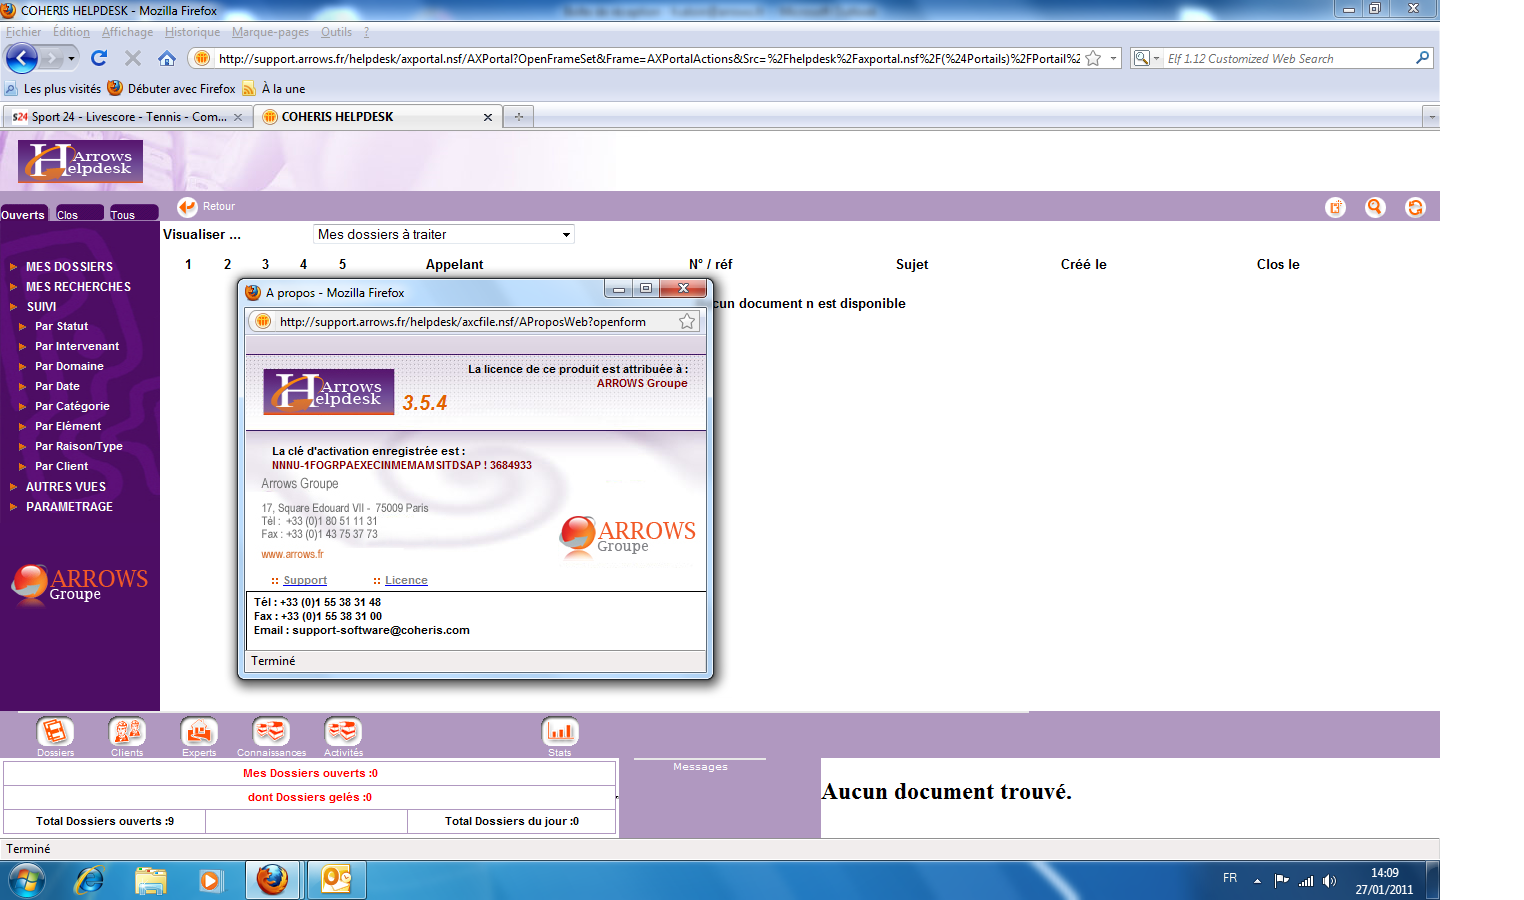Open the Experts icon
Screen dimensions: 1524x900
(x=199, y=731)
